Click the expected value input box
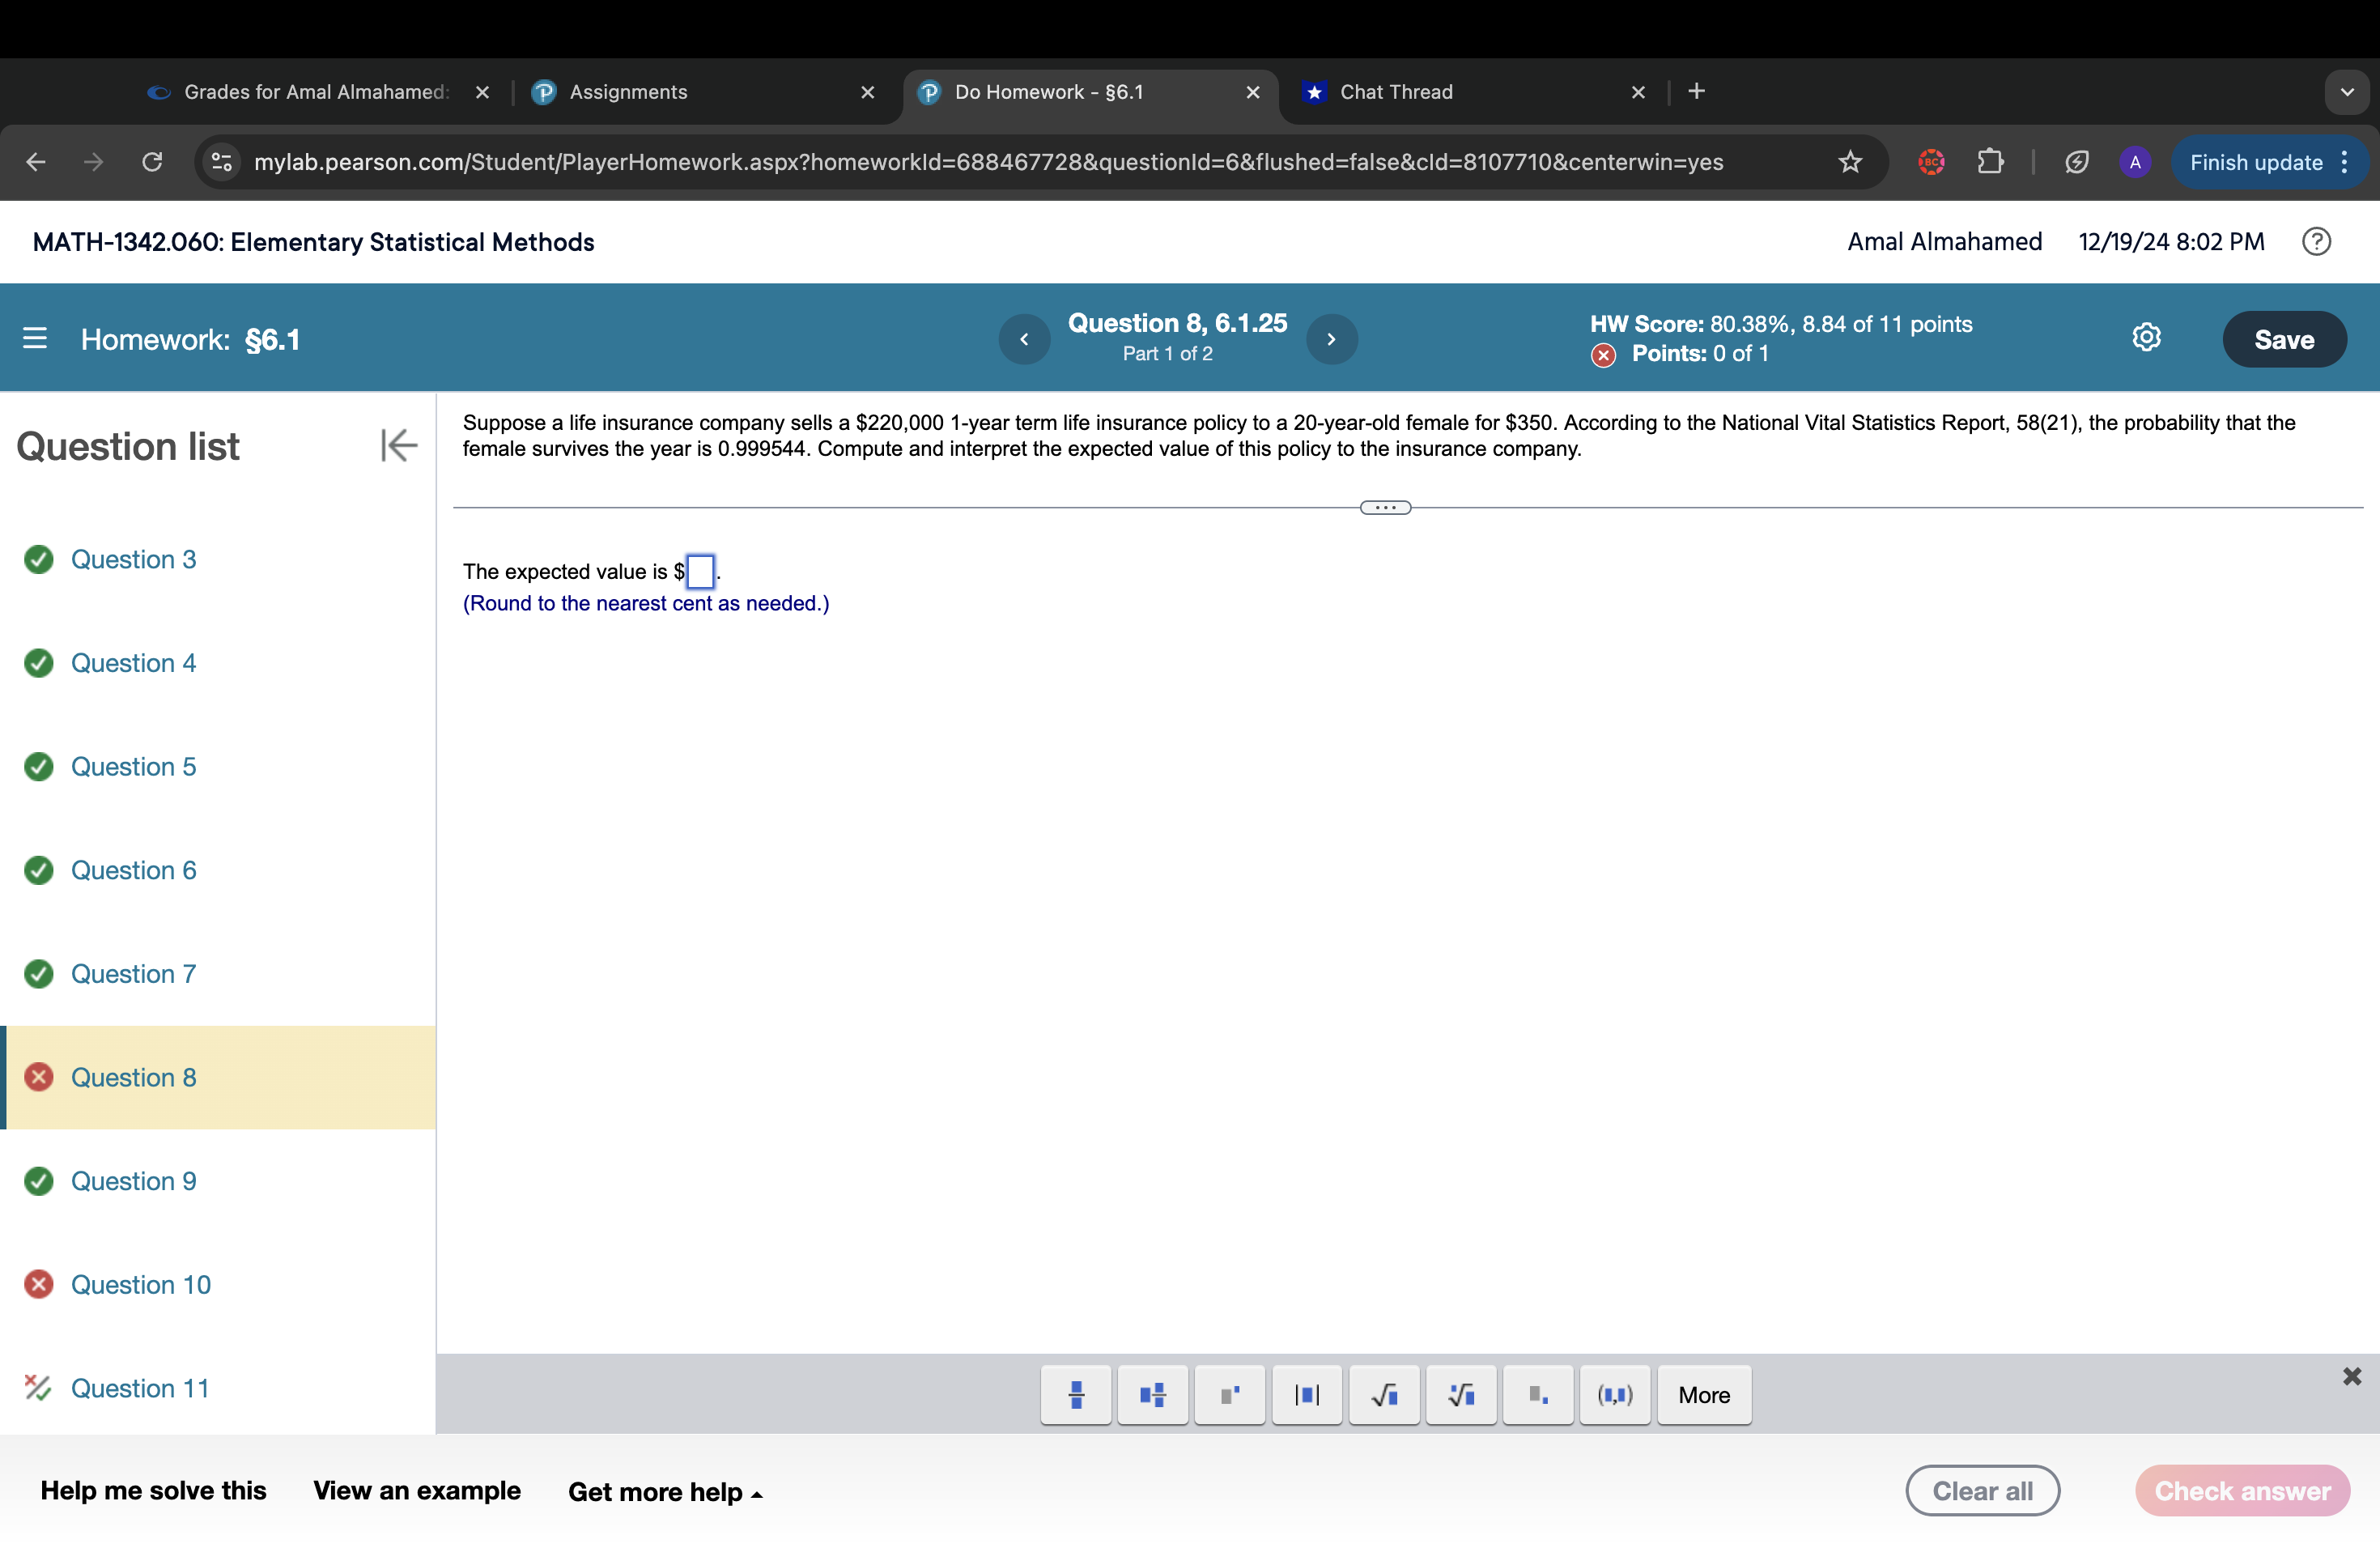 point(700,571)
